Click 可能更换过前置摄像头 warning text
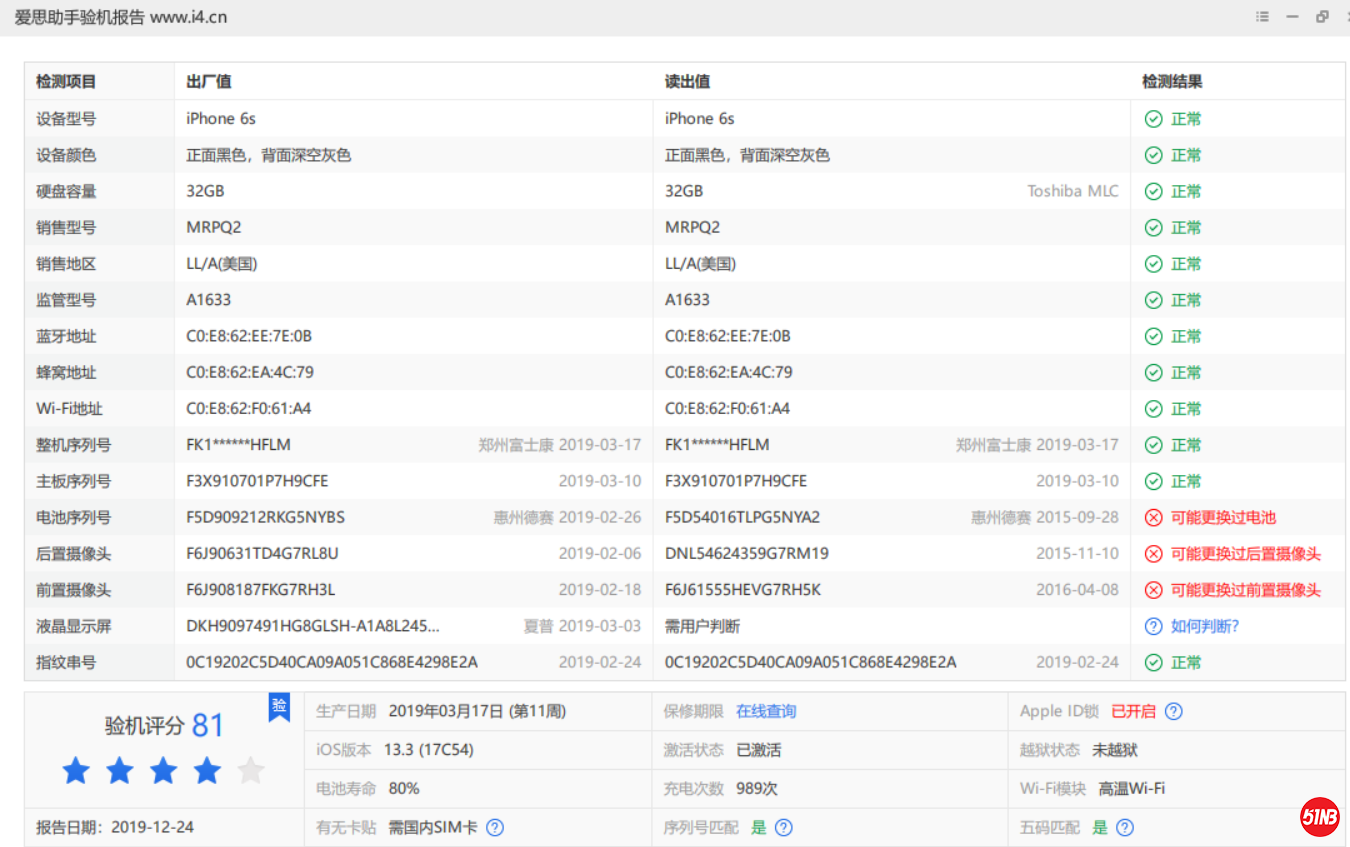This screenshot has height=847, width=1350. tap(1245, 590)
